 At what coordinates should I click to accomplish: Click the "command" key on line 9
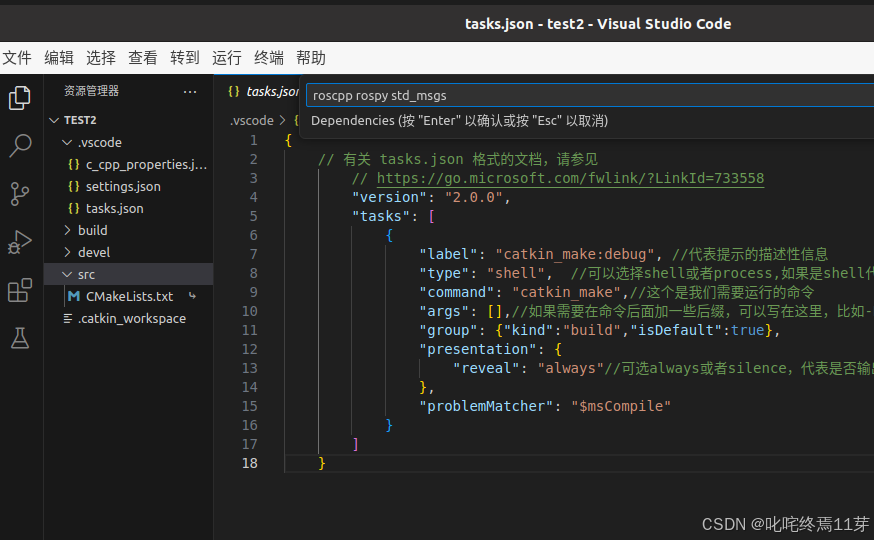[x=457, y=292]
